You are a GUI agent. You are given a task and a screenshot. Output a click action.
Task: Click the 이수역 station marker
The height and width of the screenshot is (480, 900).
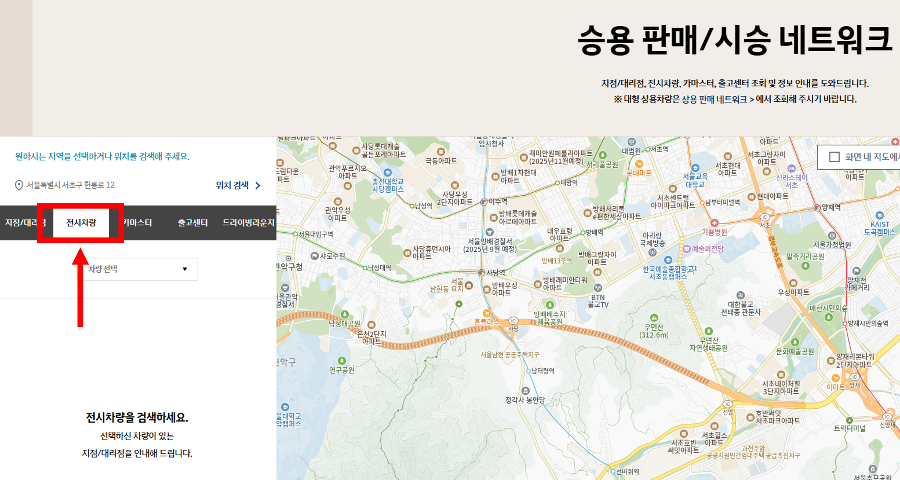click(484, 202)
